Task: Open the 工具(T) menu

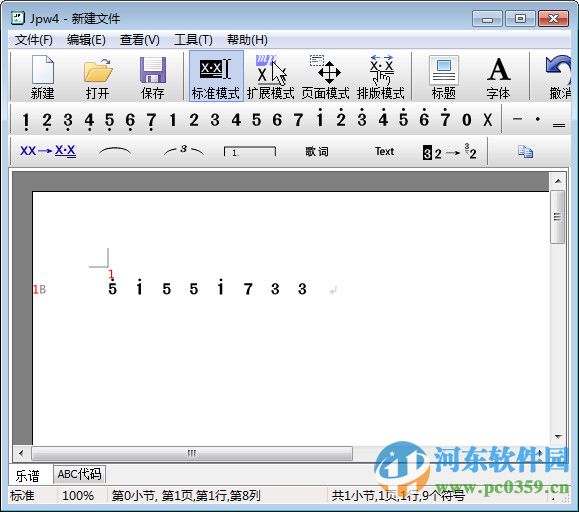Action: 193,40
